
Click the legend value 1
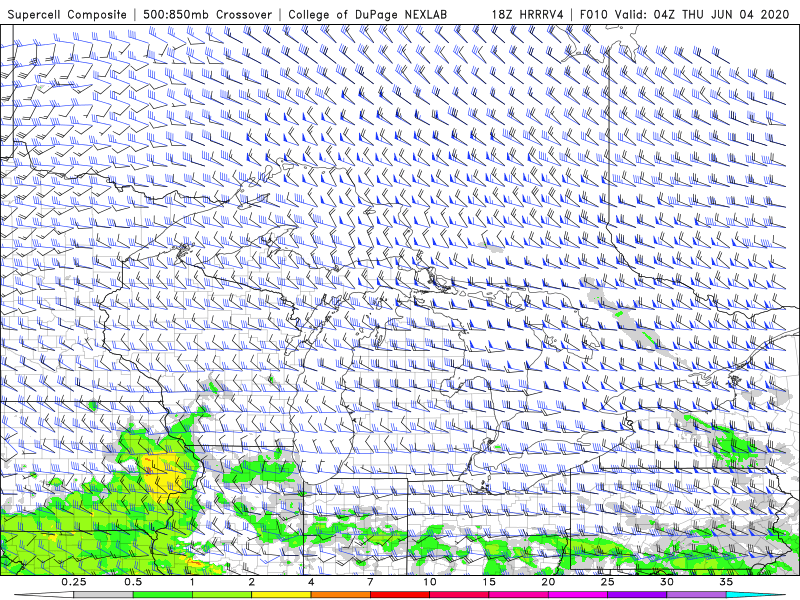(x=192, y=582)
